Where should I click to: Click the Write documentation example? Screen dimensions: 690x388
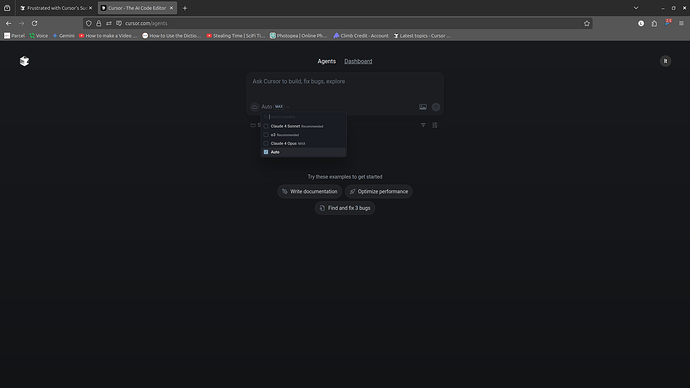coord(309,191)
